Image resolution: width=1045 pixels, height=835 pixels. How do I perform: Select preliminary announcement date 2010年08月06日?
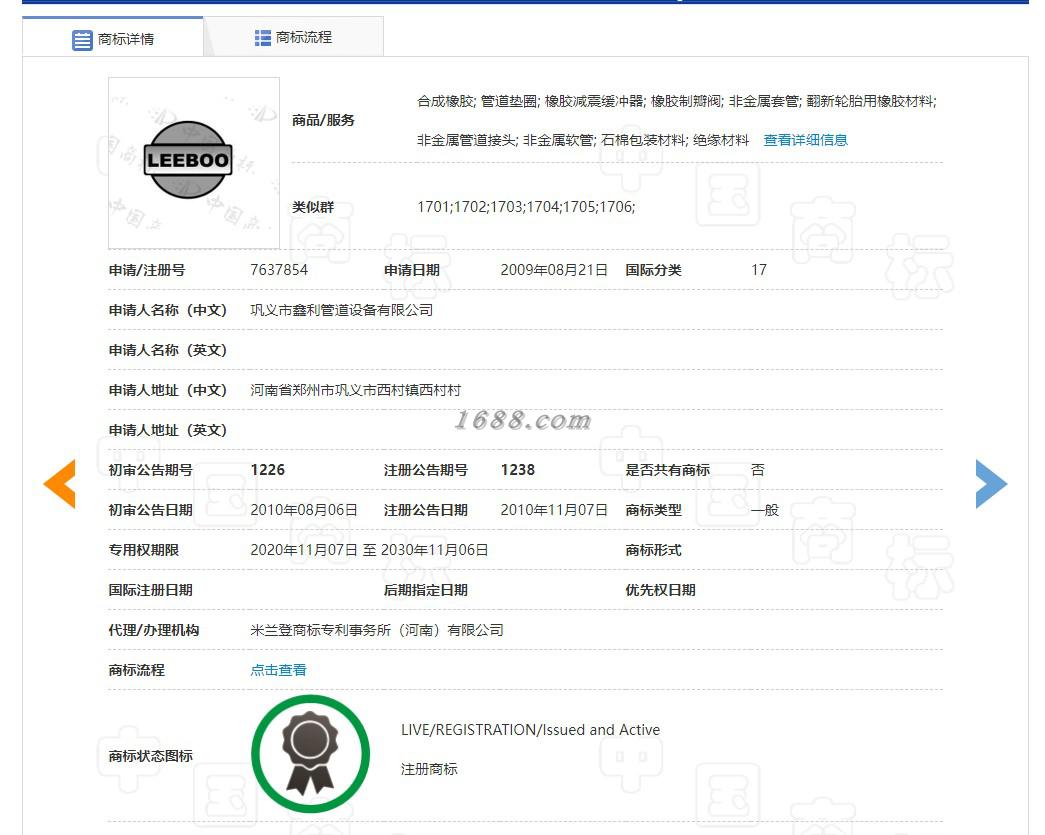click(x=304, y=510)
